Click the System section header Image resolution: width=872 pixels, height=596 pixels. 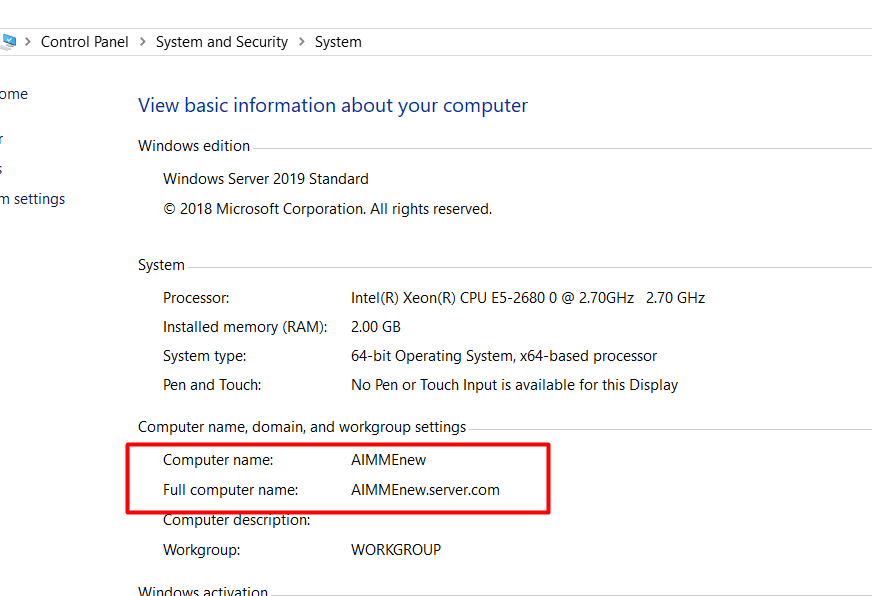point(161,264)
